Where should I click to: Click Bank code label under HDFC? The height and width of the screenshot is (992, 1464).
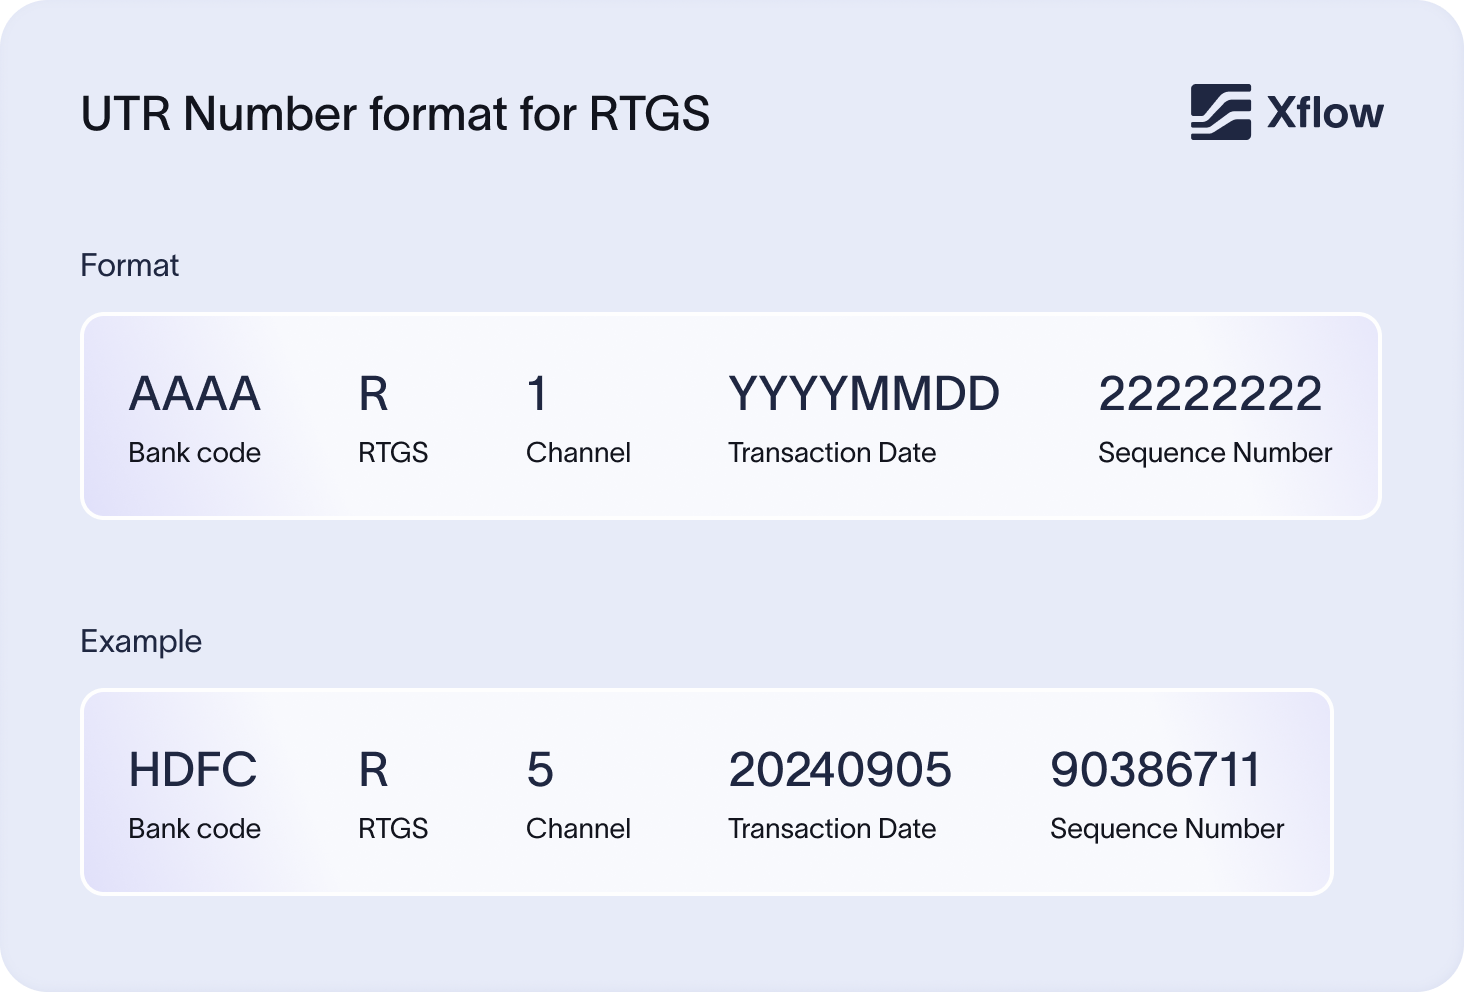(194, 829)
